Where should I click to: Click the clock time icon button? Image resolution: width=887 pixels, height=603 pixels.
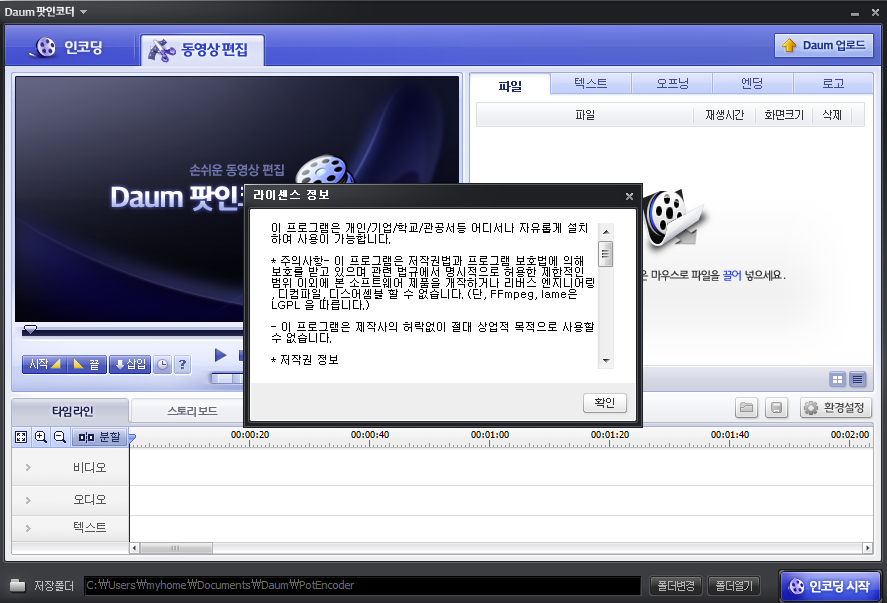(x=162, y=365)
